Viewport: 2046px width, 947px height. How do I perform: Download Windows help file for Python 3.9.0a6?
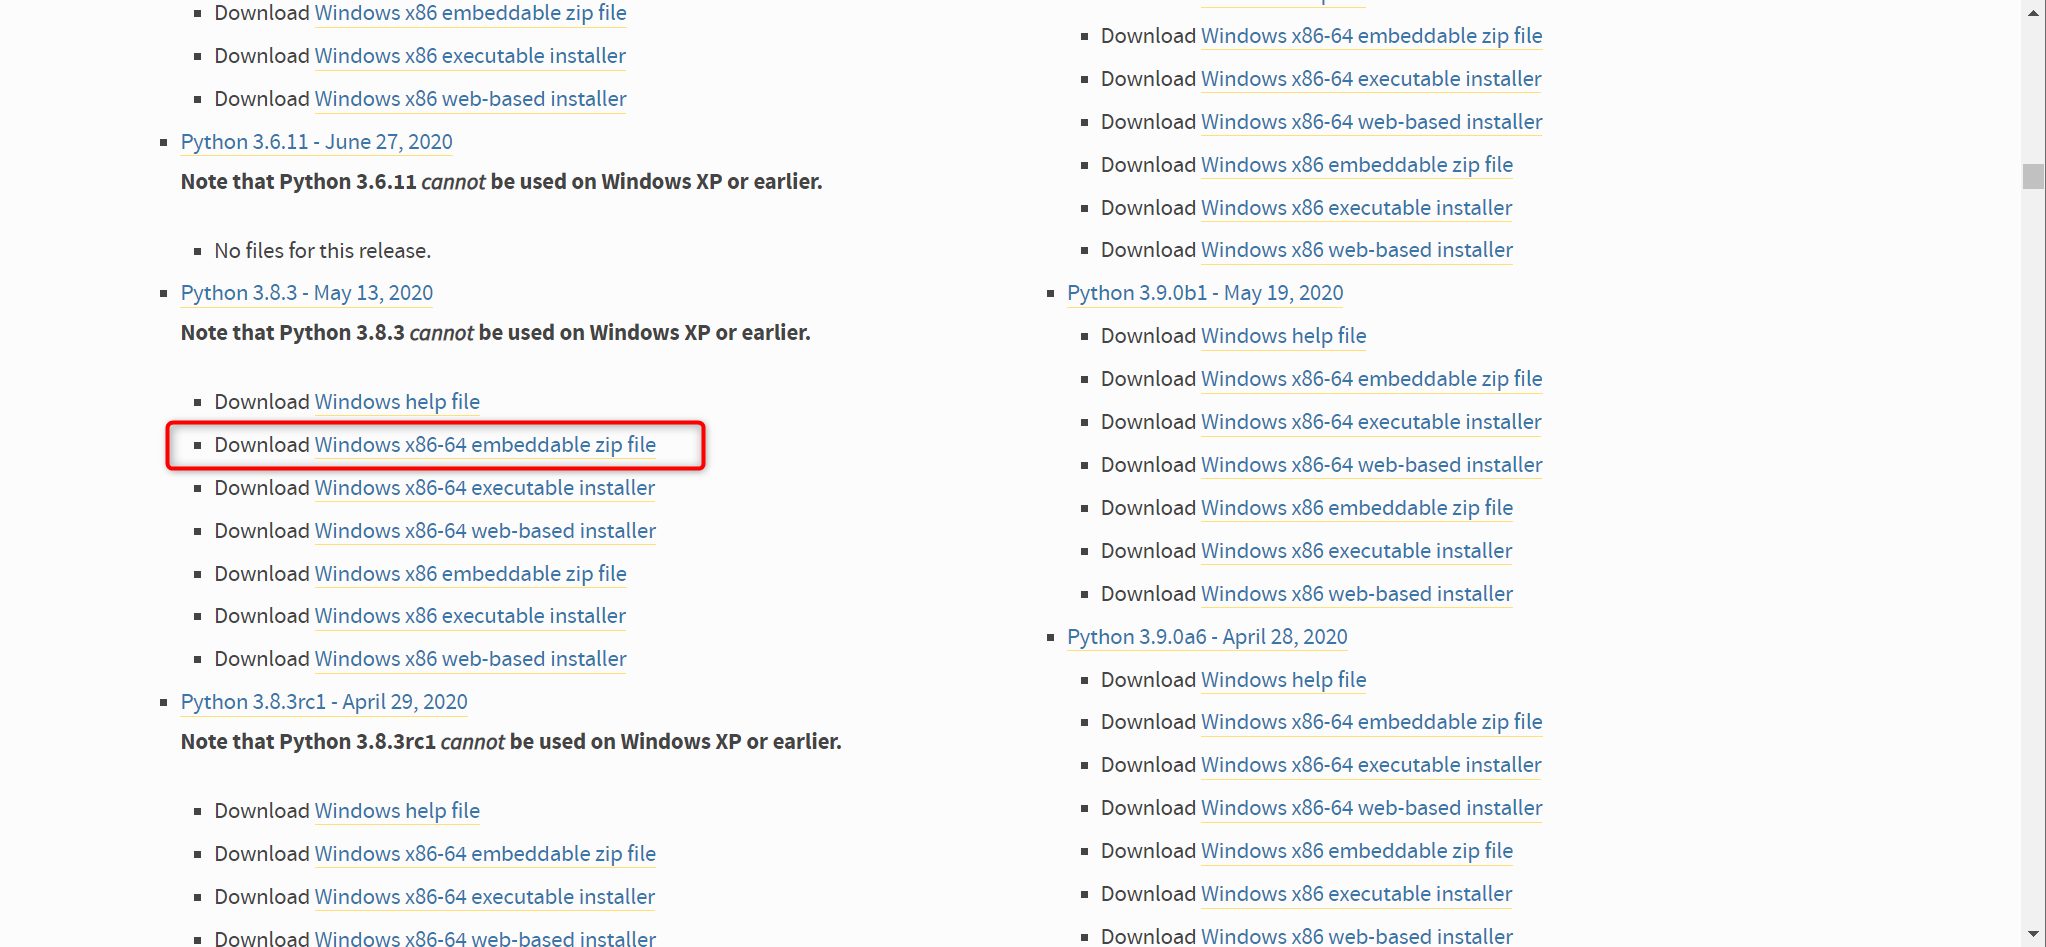pos(1283,680)
